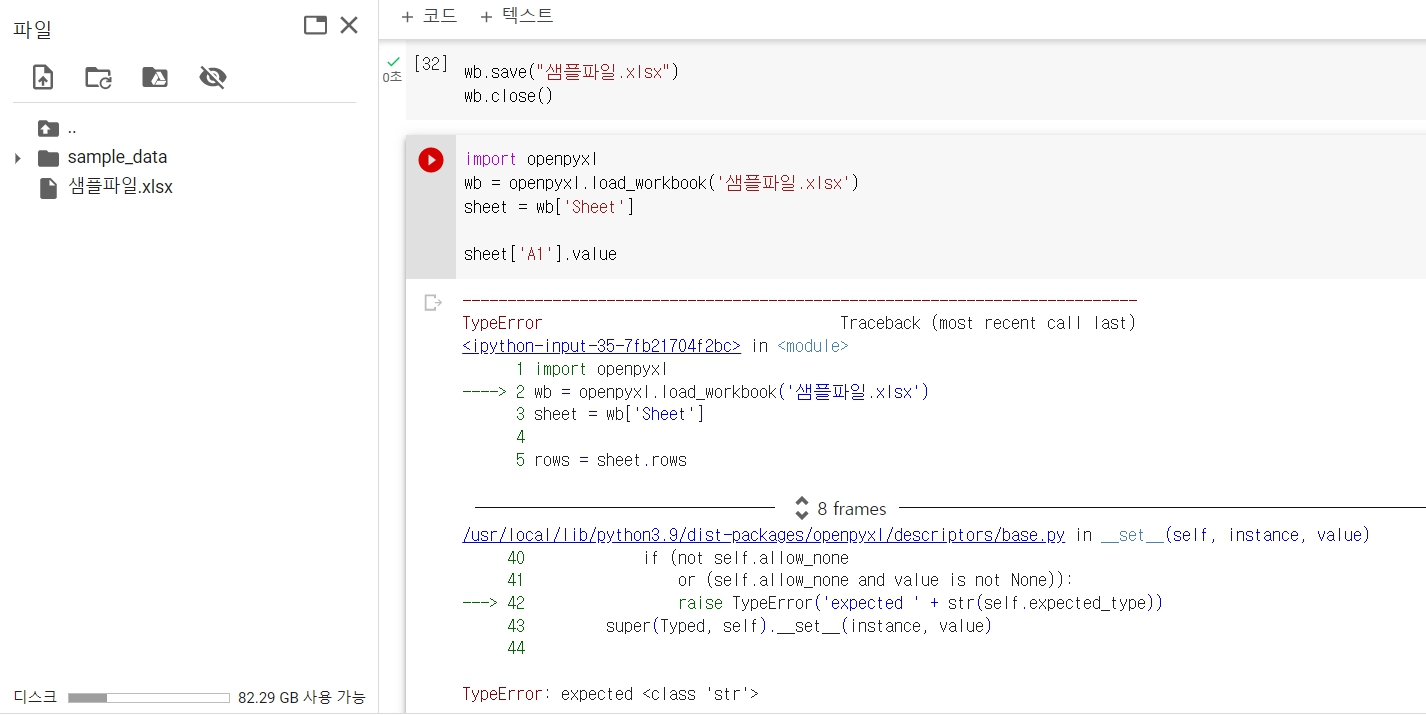The width and height of the screenshot is (1426, 715).
Task: Open the files panel in a new window
Action: point(315,26)
